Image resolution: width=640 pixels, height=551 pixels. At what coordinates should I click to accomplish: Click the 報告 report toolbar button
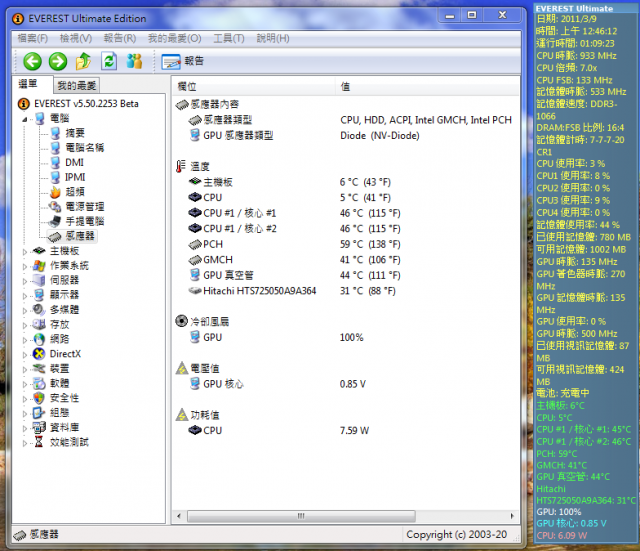(x=183, y=61)
